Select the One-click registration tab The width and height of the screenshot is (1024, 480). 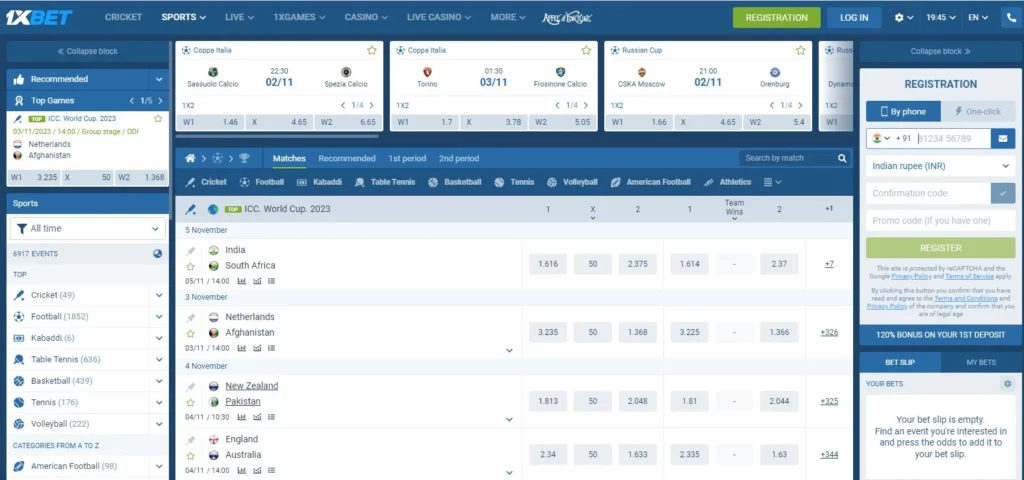(978, 112)
